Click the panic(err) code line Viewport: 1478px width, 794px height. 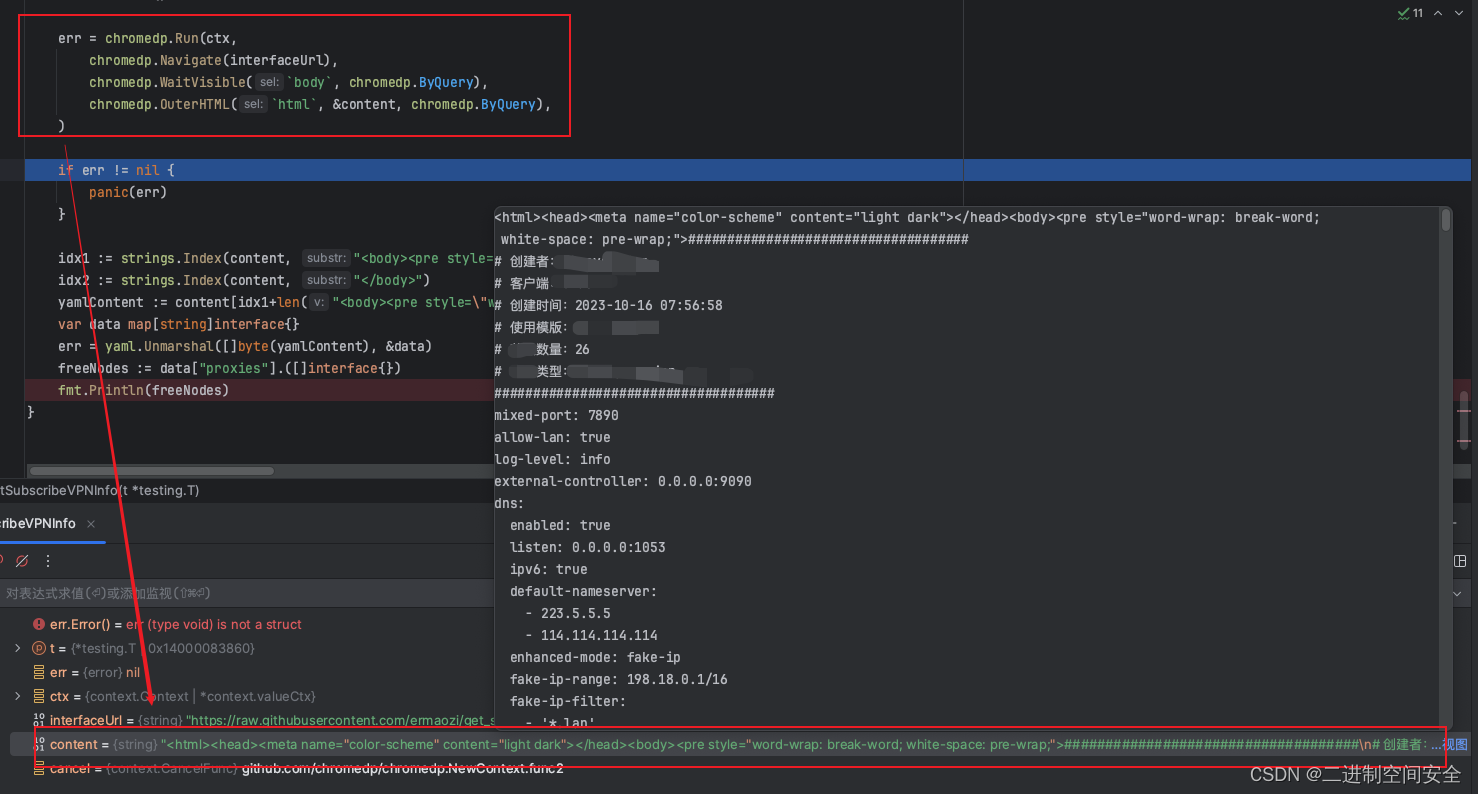[128, 192]
